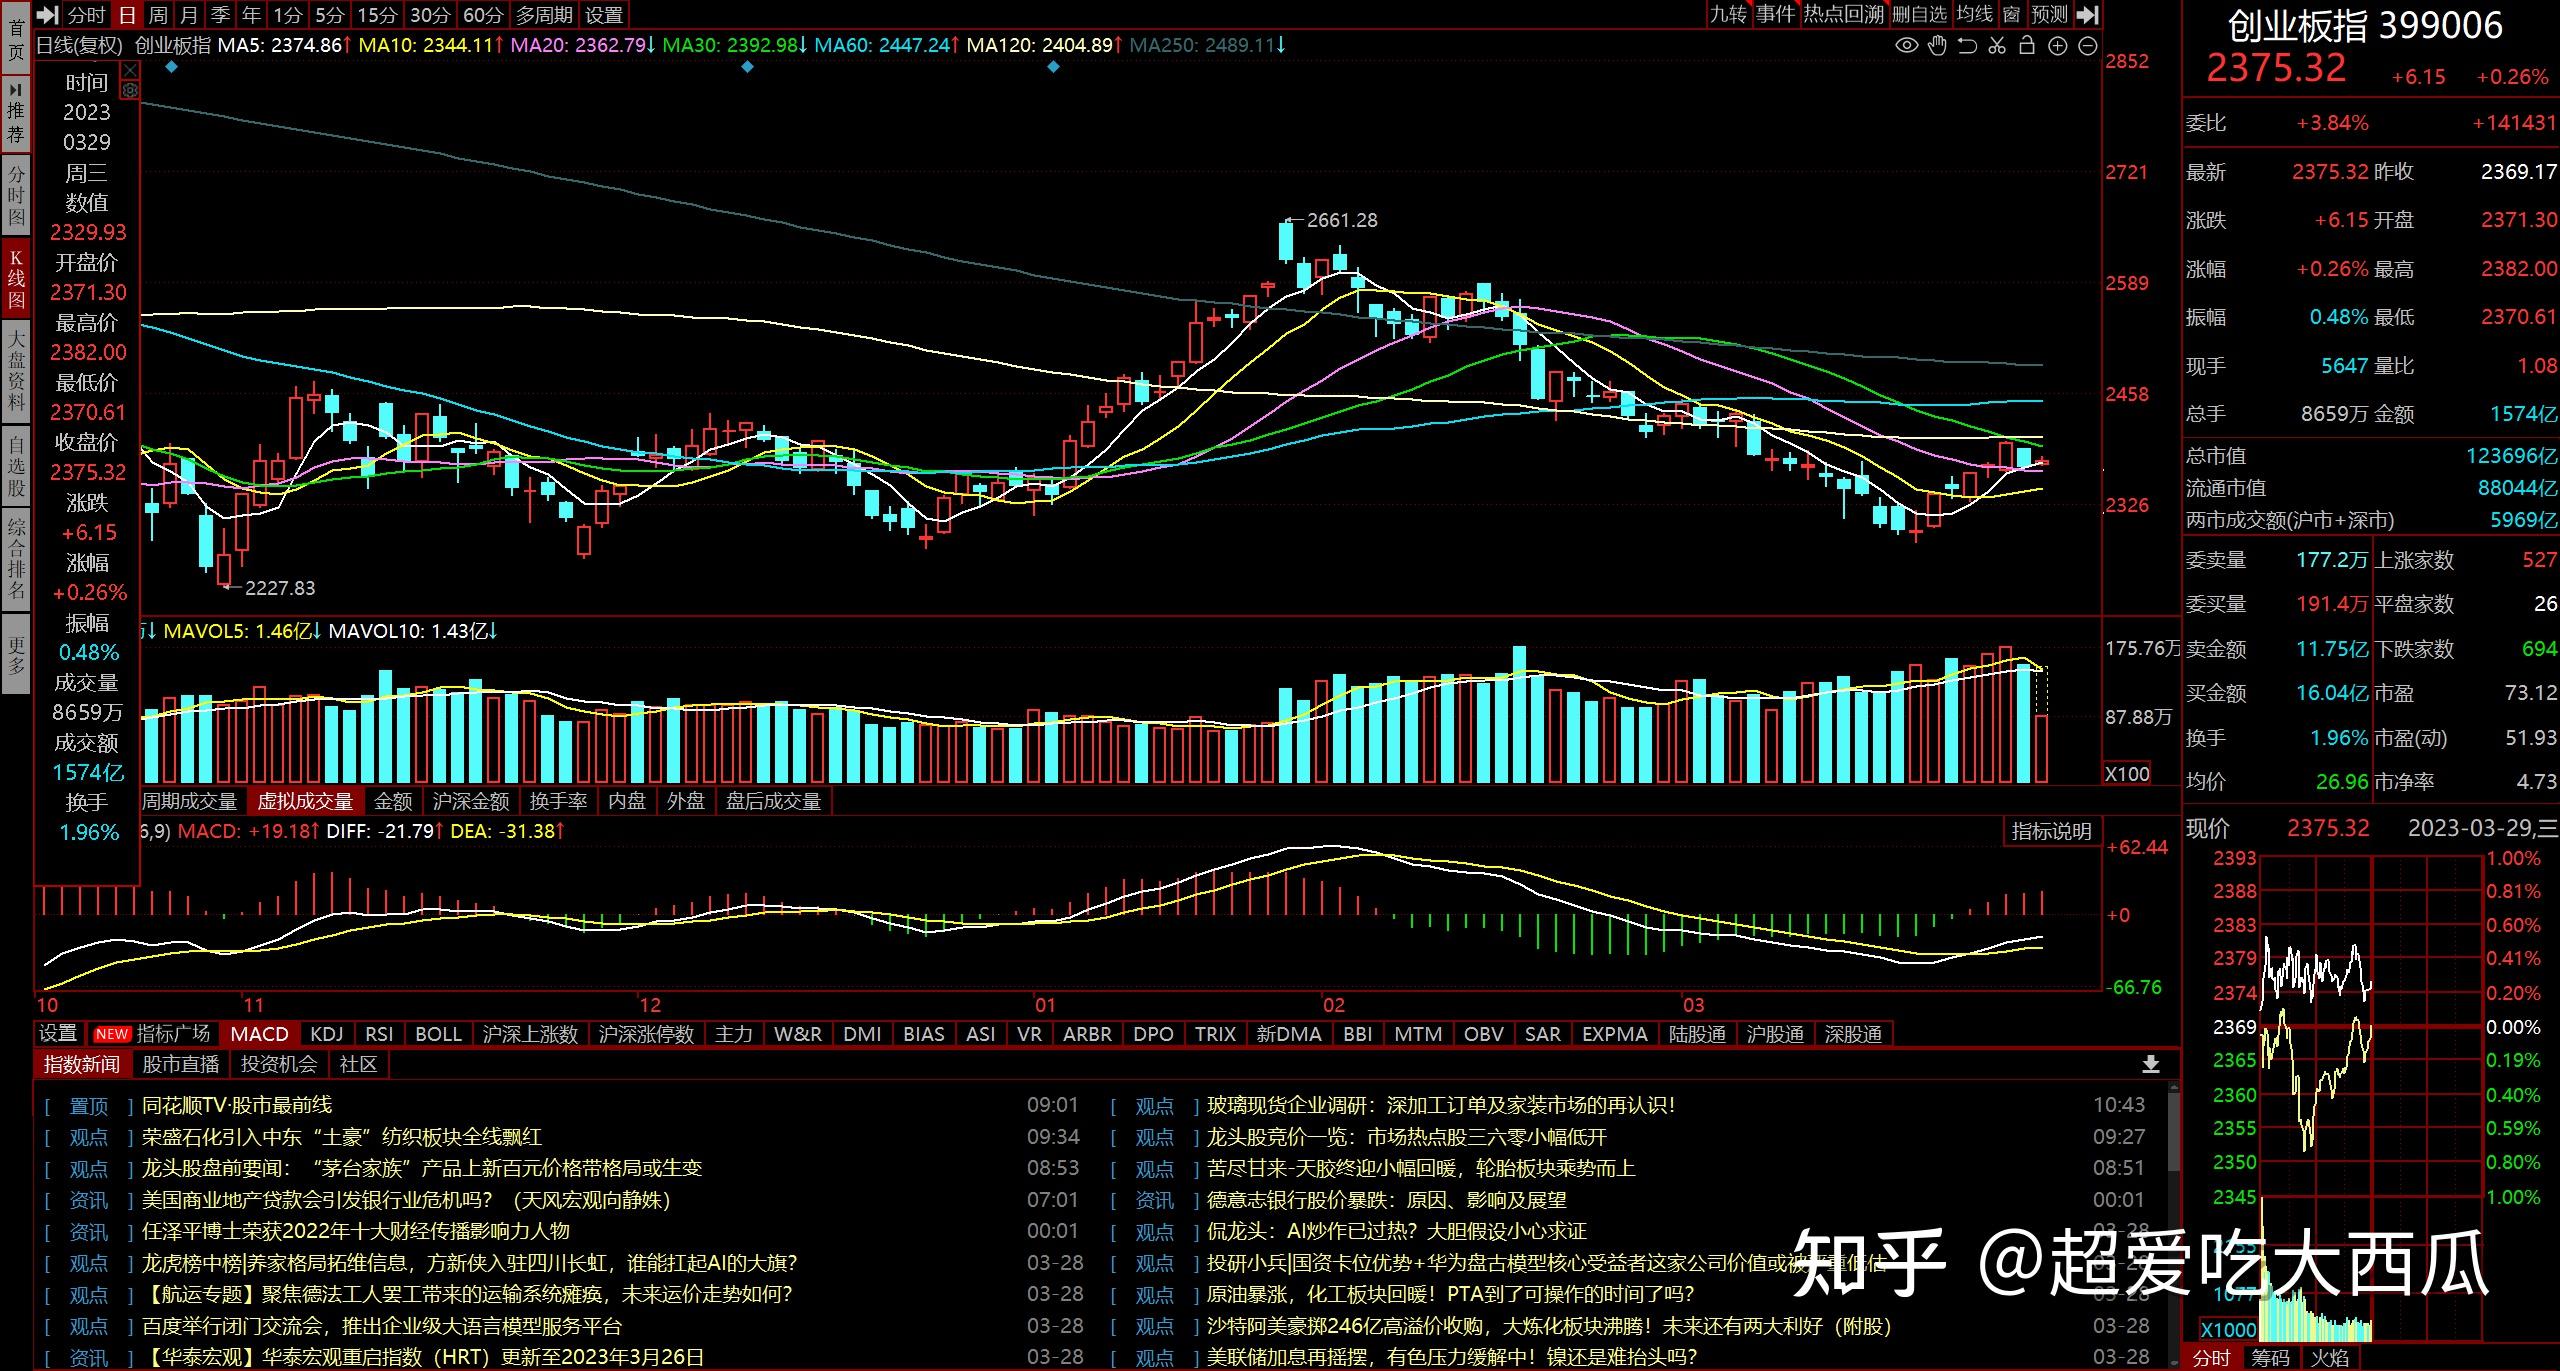Viewport: 2560px width, 1371px height.
Task: Switch indicator to RSI
Action: pyautogui.click(x=379, y=1034)
